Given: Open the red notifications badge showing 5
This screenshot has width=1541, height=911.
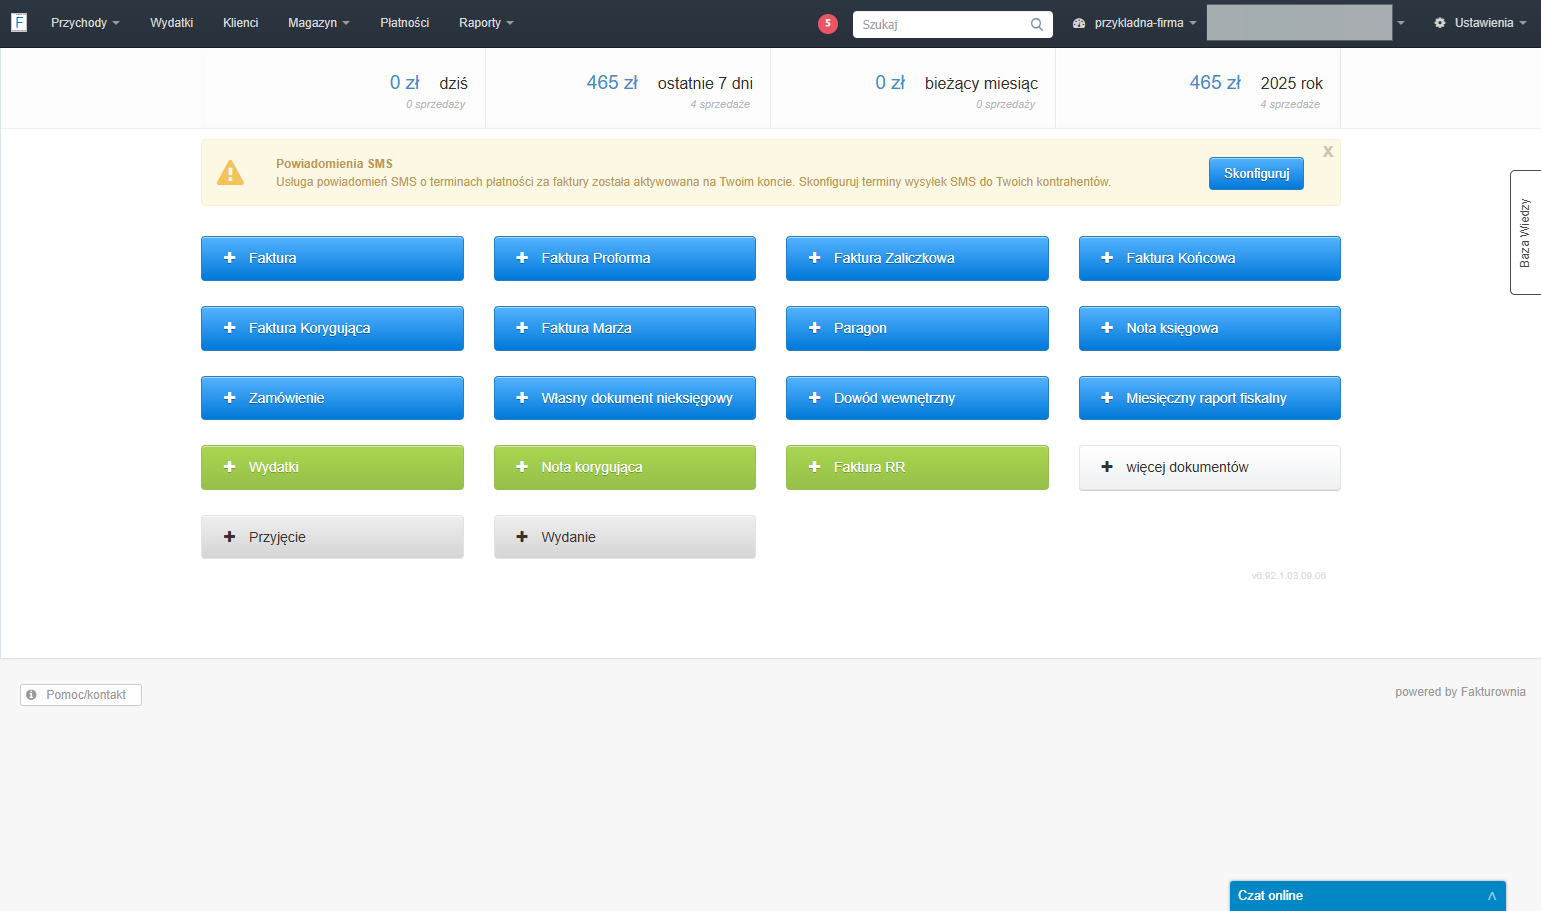Looking at the screenshot, I should tap(827, 23).
